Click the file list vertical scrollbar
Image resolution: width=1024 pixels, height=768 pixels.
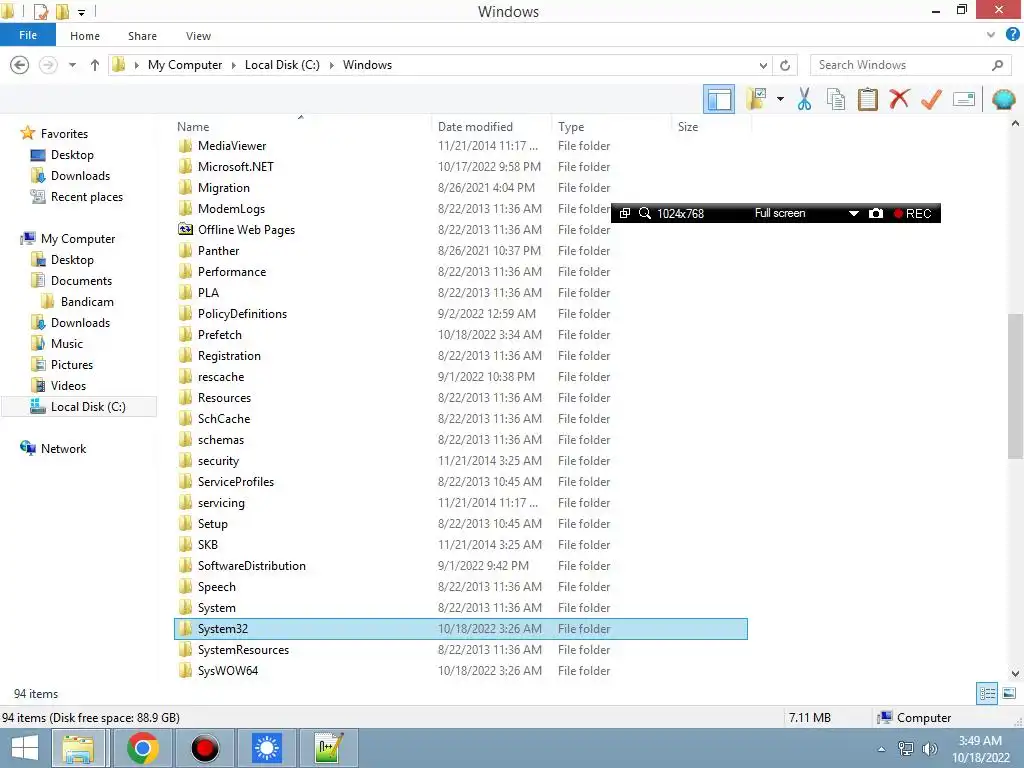click(1015, 387)
